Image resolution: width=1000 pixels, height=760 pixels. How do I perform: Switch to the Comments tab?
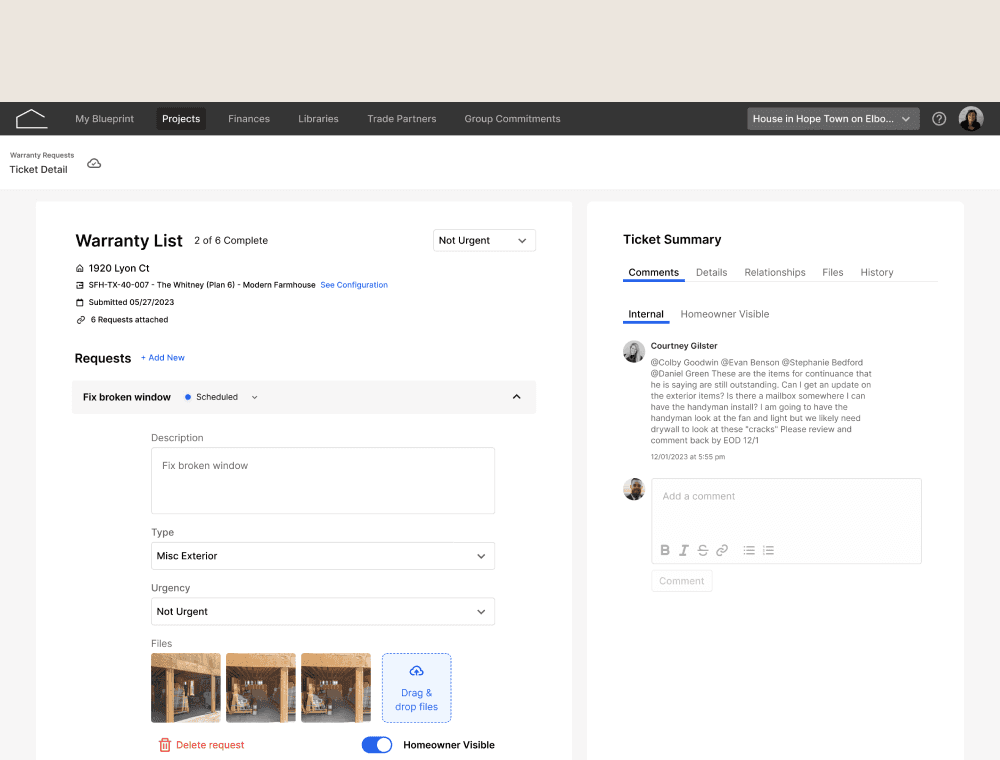(x=654, y=273)
